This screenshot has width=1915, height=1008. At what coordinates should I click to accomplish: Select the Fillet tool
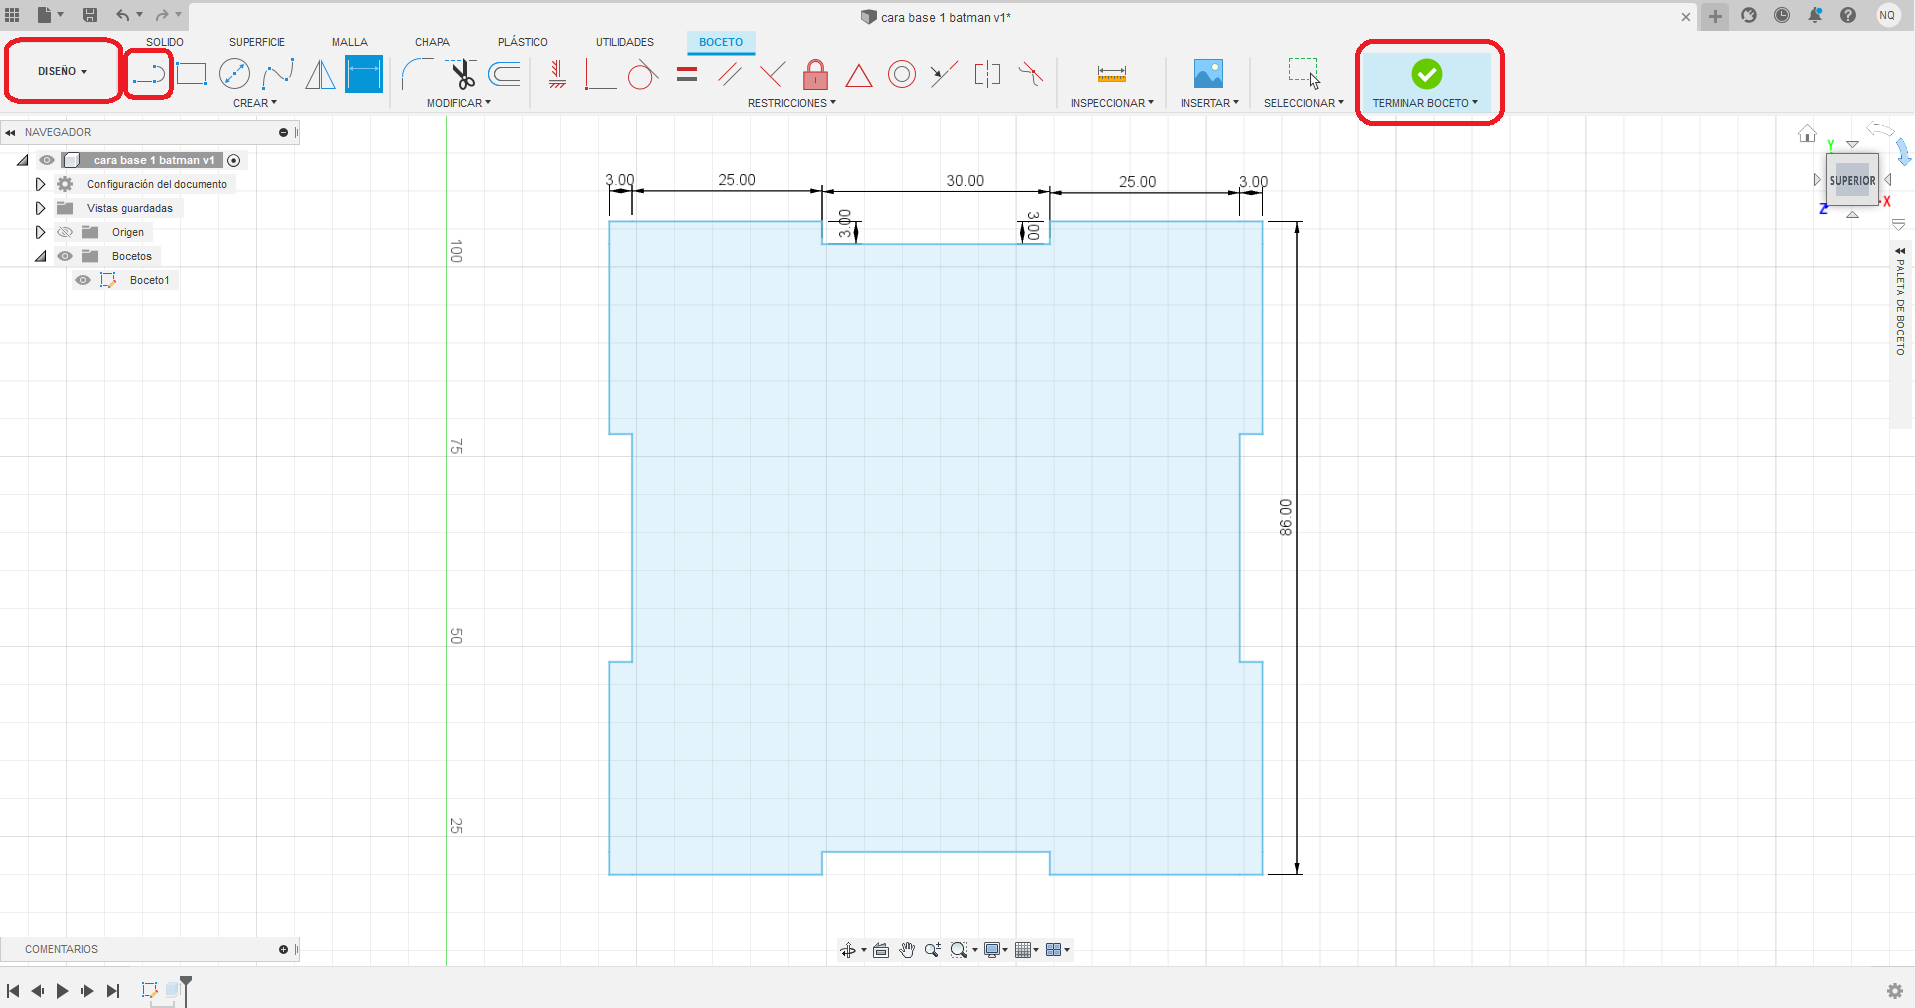tap(417, 74)
